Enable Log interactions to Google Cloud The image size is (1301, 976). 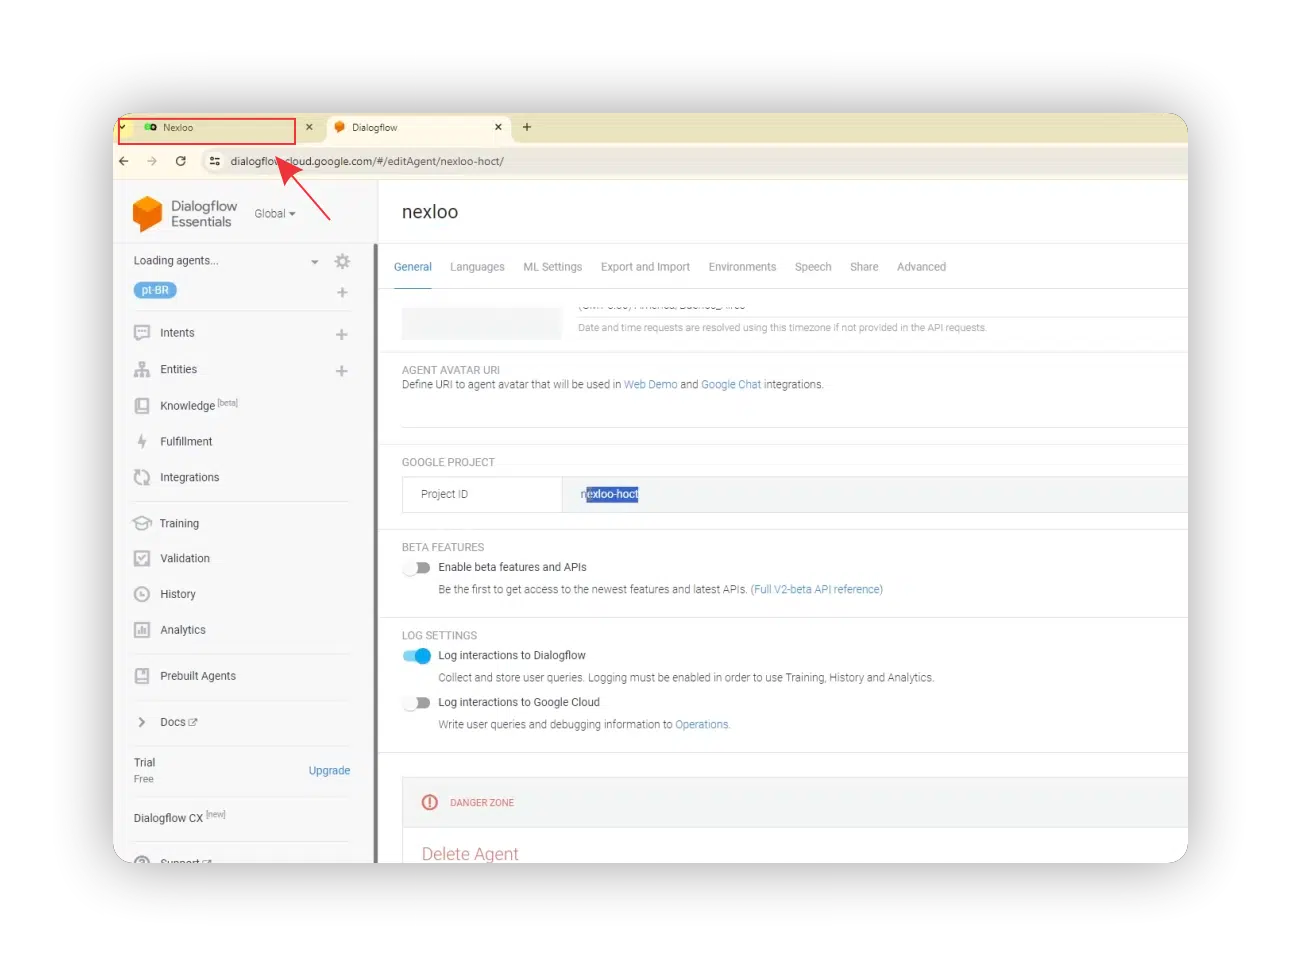click(x=417, y=703)
